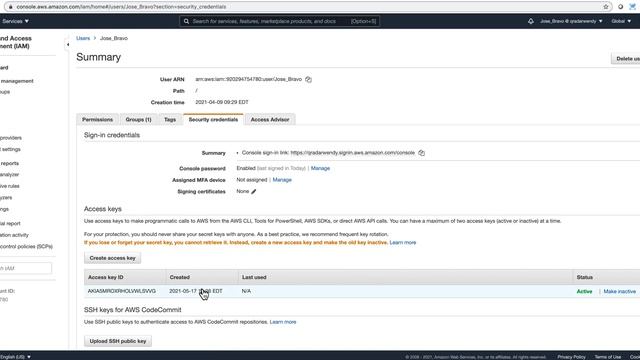The width and height of the screenshot is (640, 360).
Task: Open the Services dropdown menu
Action: point(16,21)
